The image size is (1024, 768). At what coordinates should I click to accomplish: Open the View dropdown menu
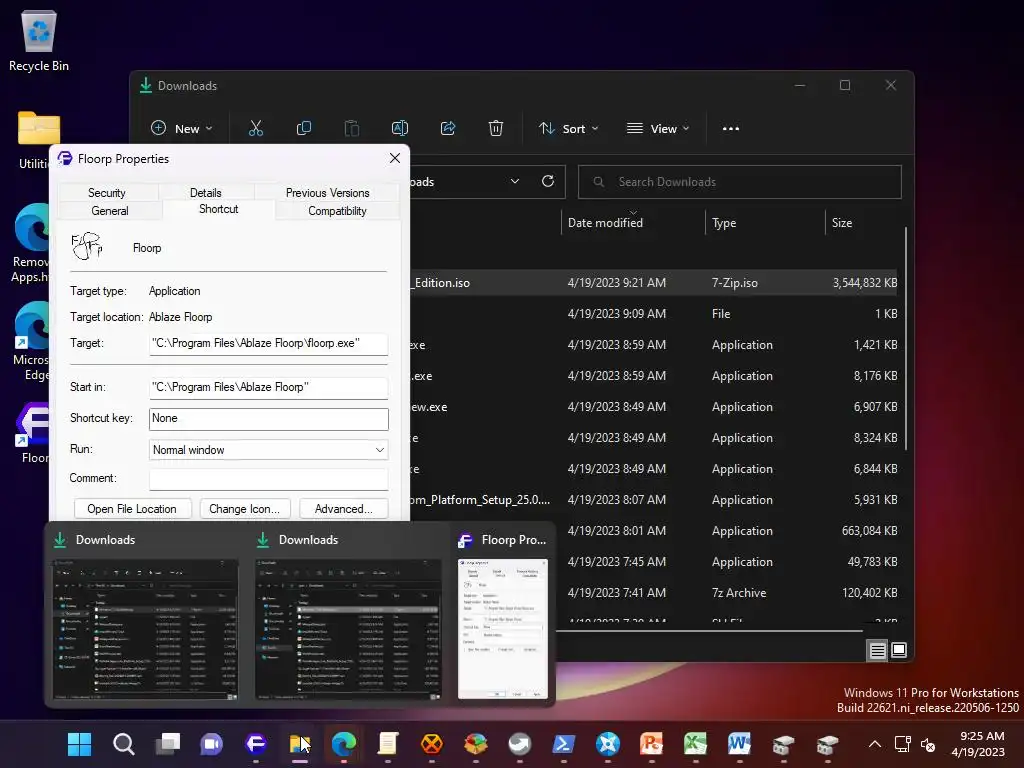[658, 129]
